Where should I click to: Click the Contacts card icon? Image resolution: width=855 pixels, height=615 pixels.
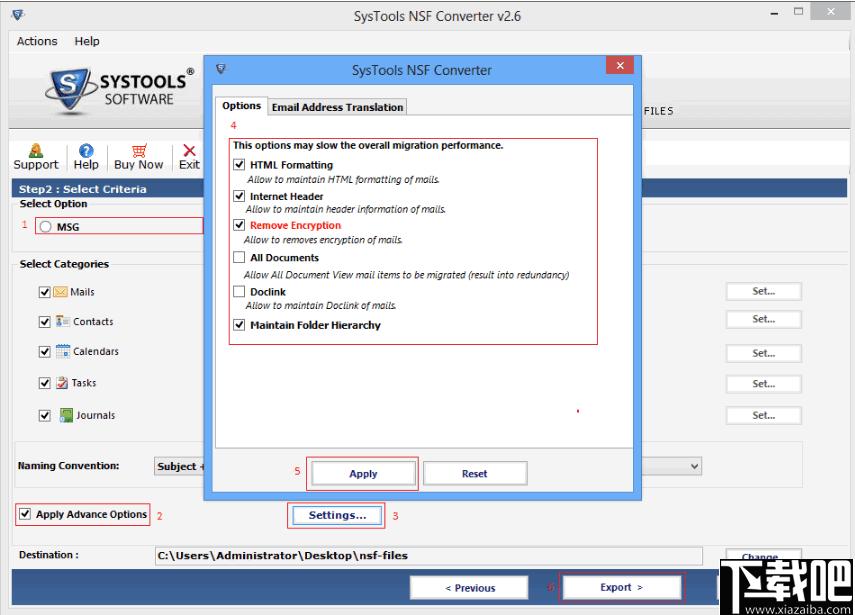63,322
